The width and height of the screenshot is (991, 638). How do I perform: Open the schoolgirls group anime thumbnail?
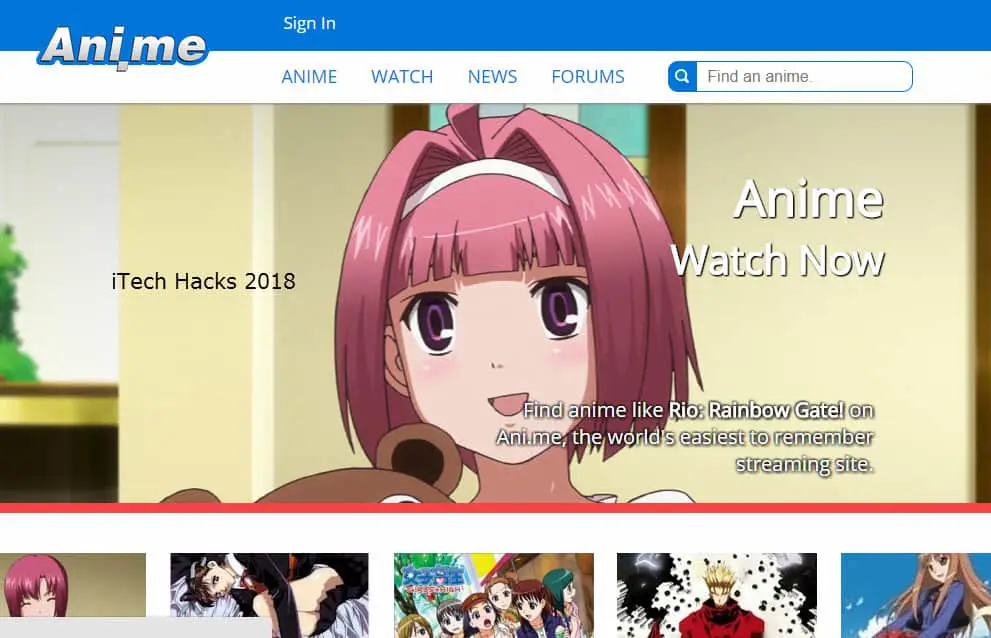[494, 596]
